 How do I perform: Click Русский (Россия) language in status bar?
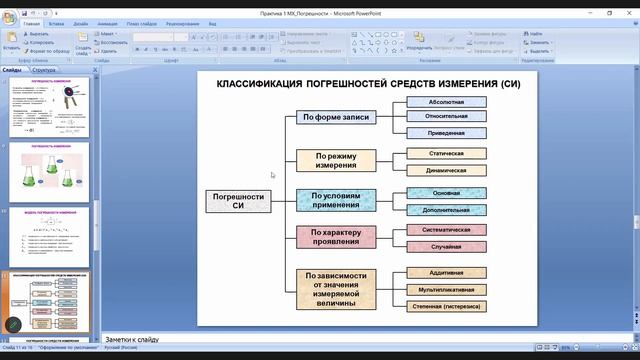tap(121, 347)
